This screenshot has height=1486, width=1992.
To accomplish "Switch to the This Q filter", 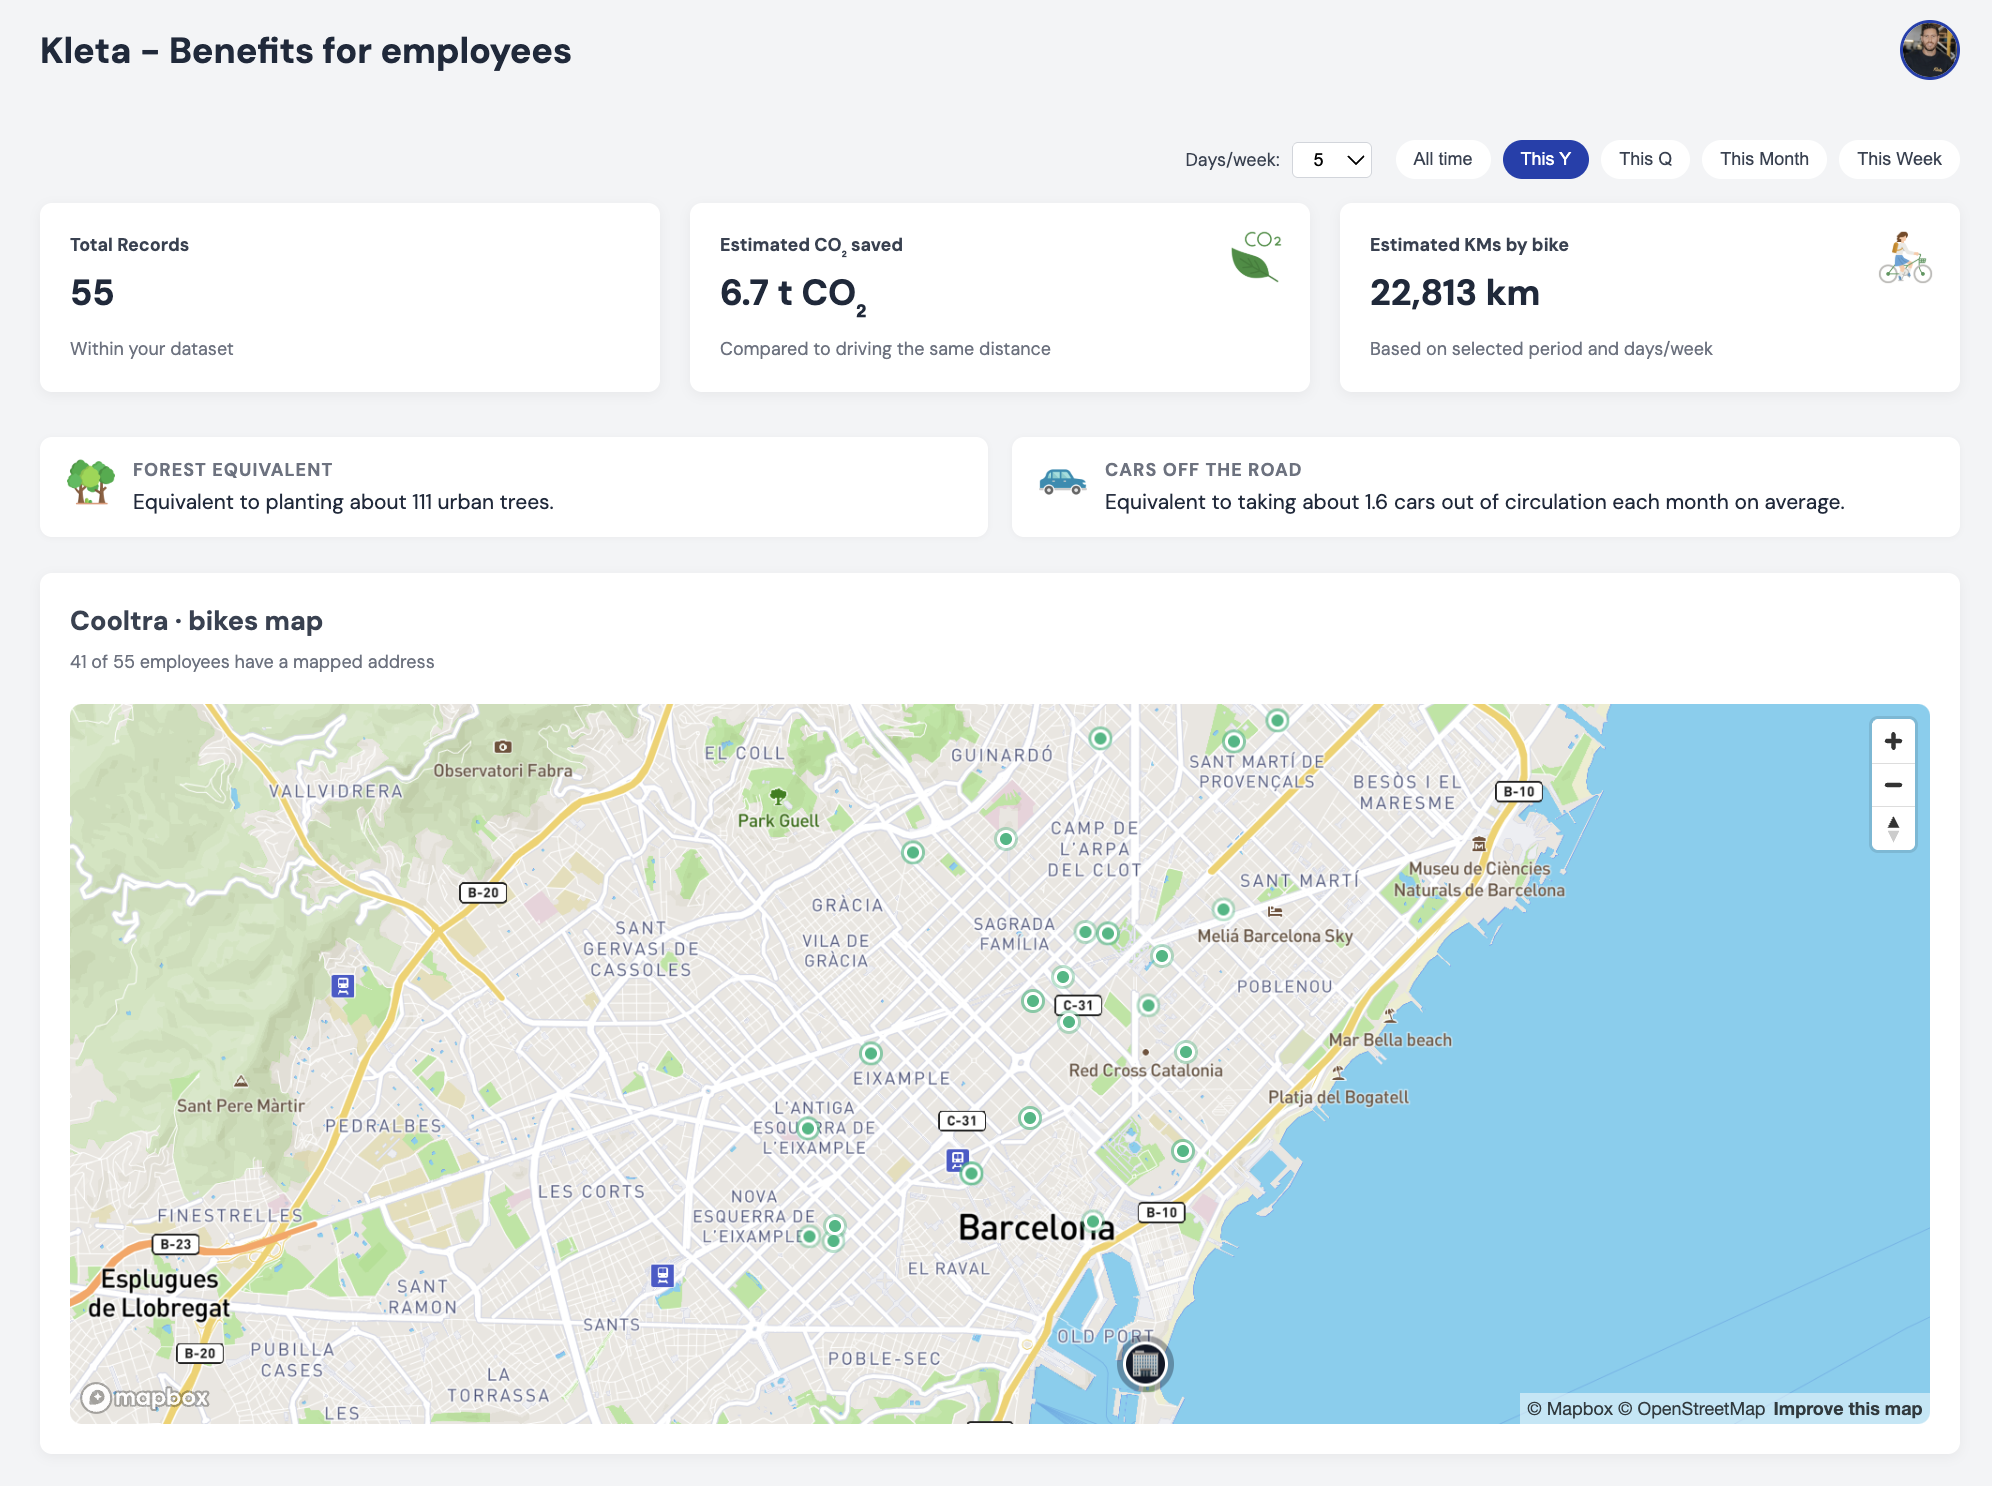I will click(x=1645, y=159).
